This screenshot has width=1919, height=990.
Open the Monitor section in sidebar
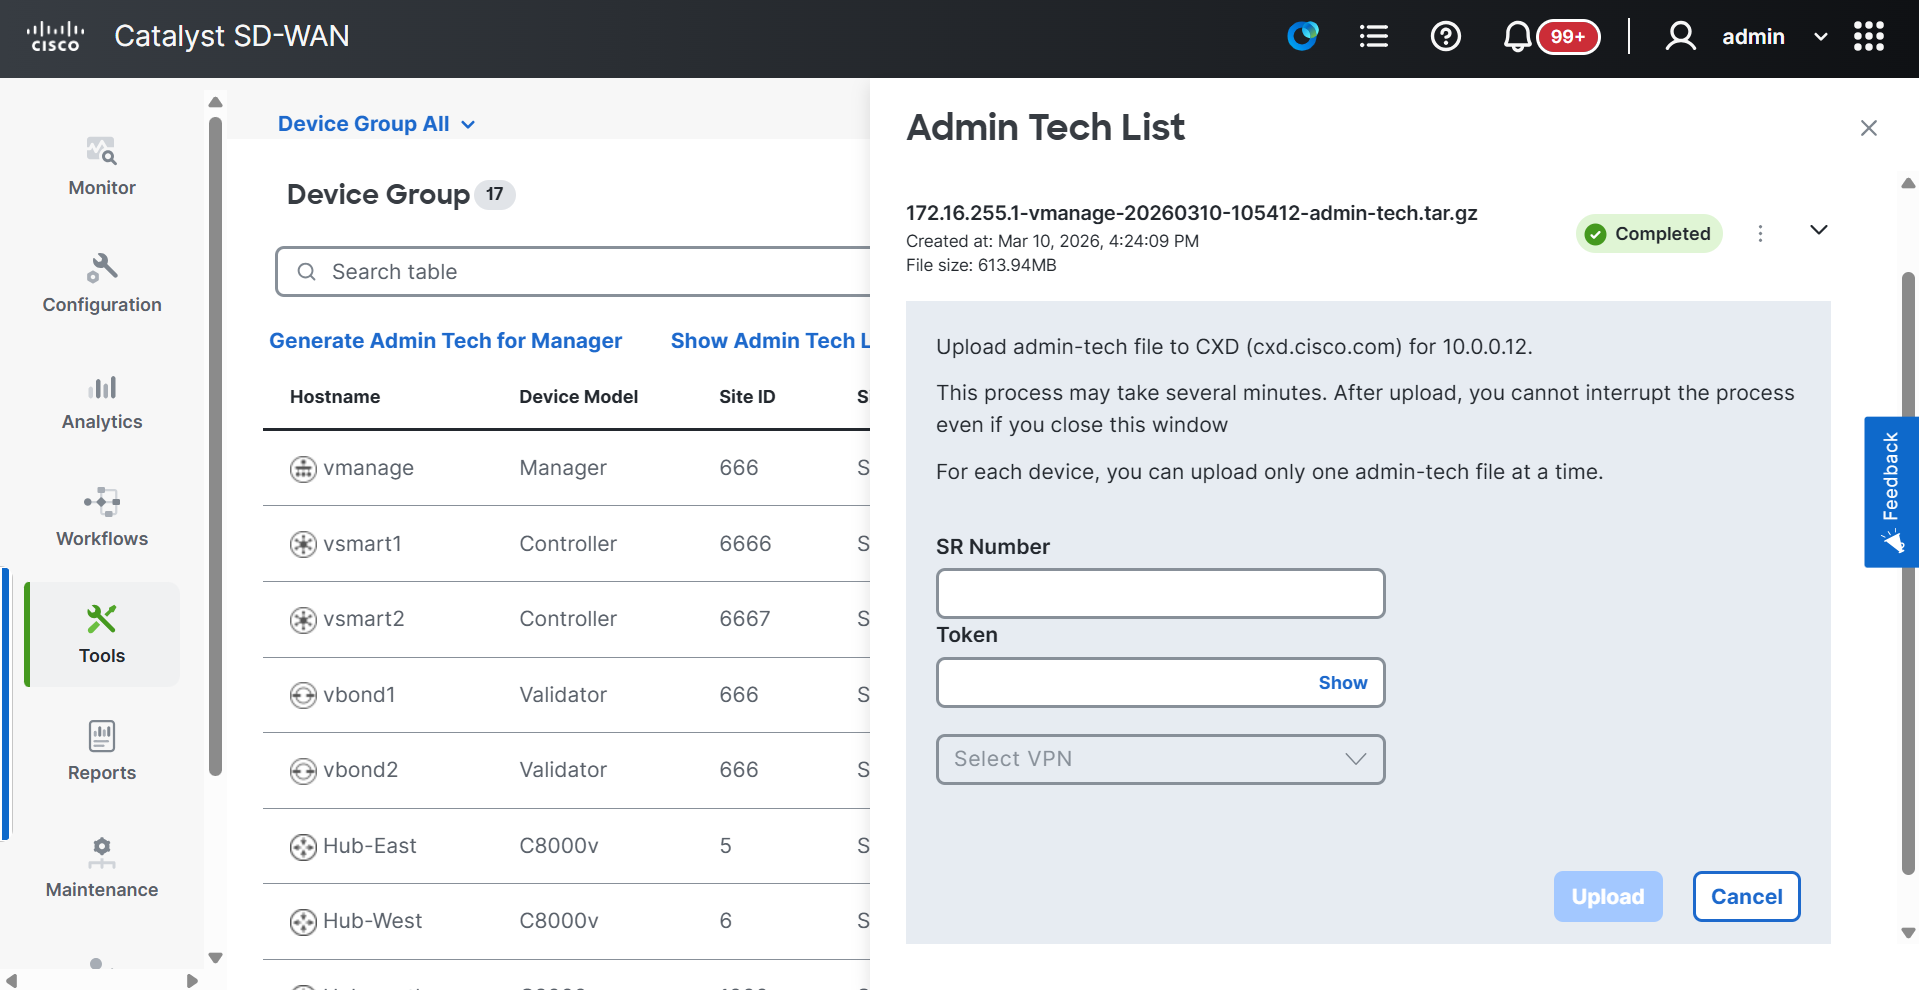tap(101, 166)
